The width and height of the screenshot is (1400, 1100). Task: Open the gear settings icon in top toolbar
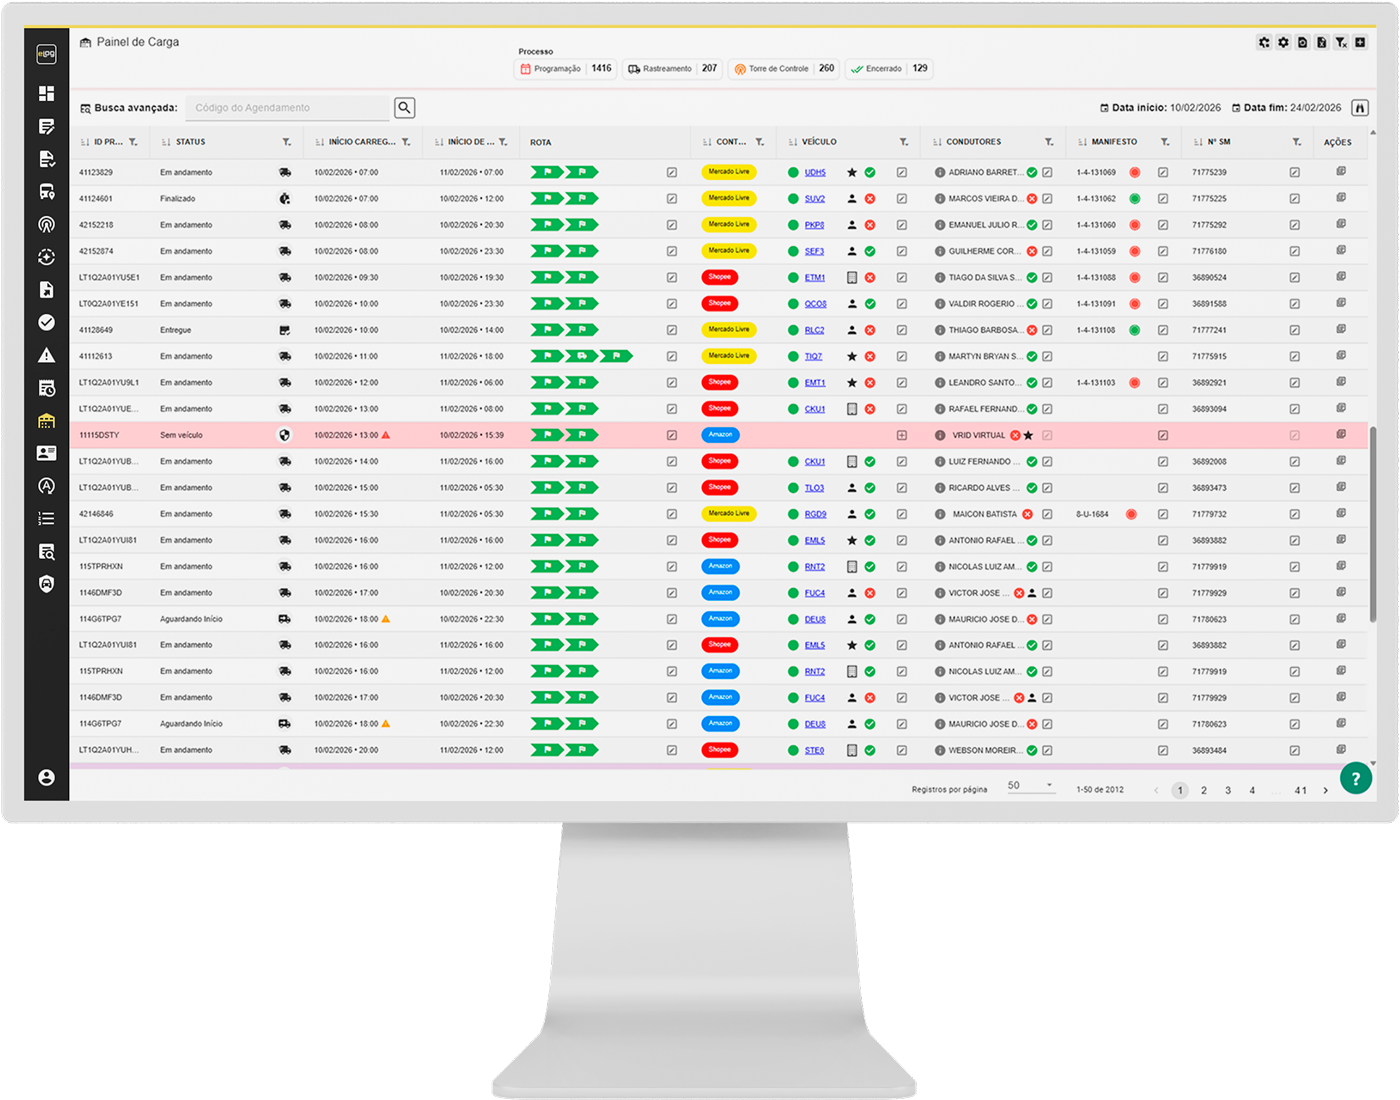[x=1283, y=42]
